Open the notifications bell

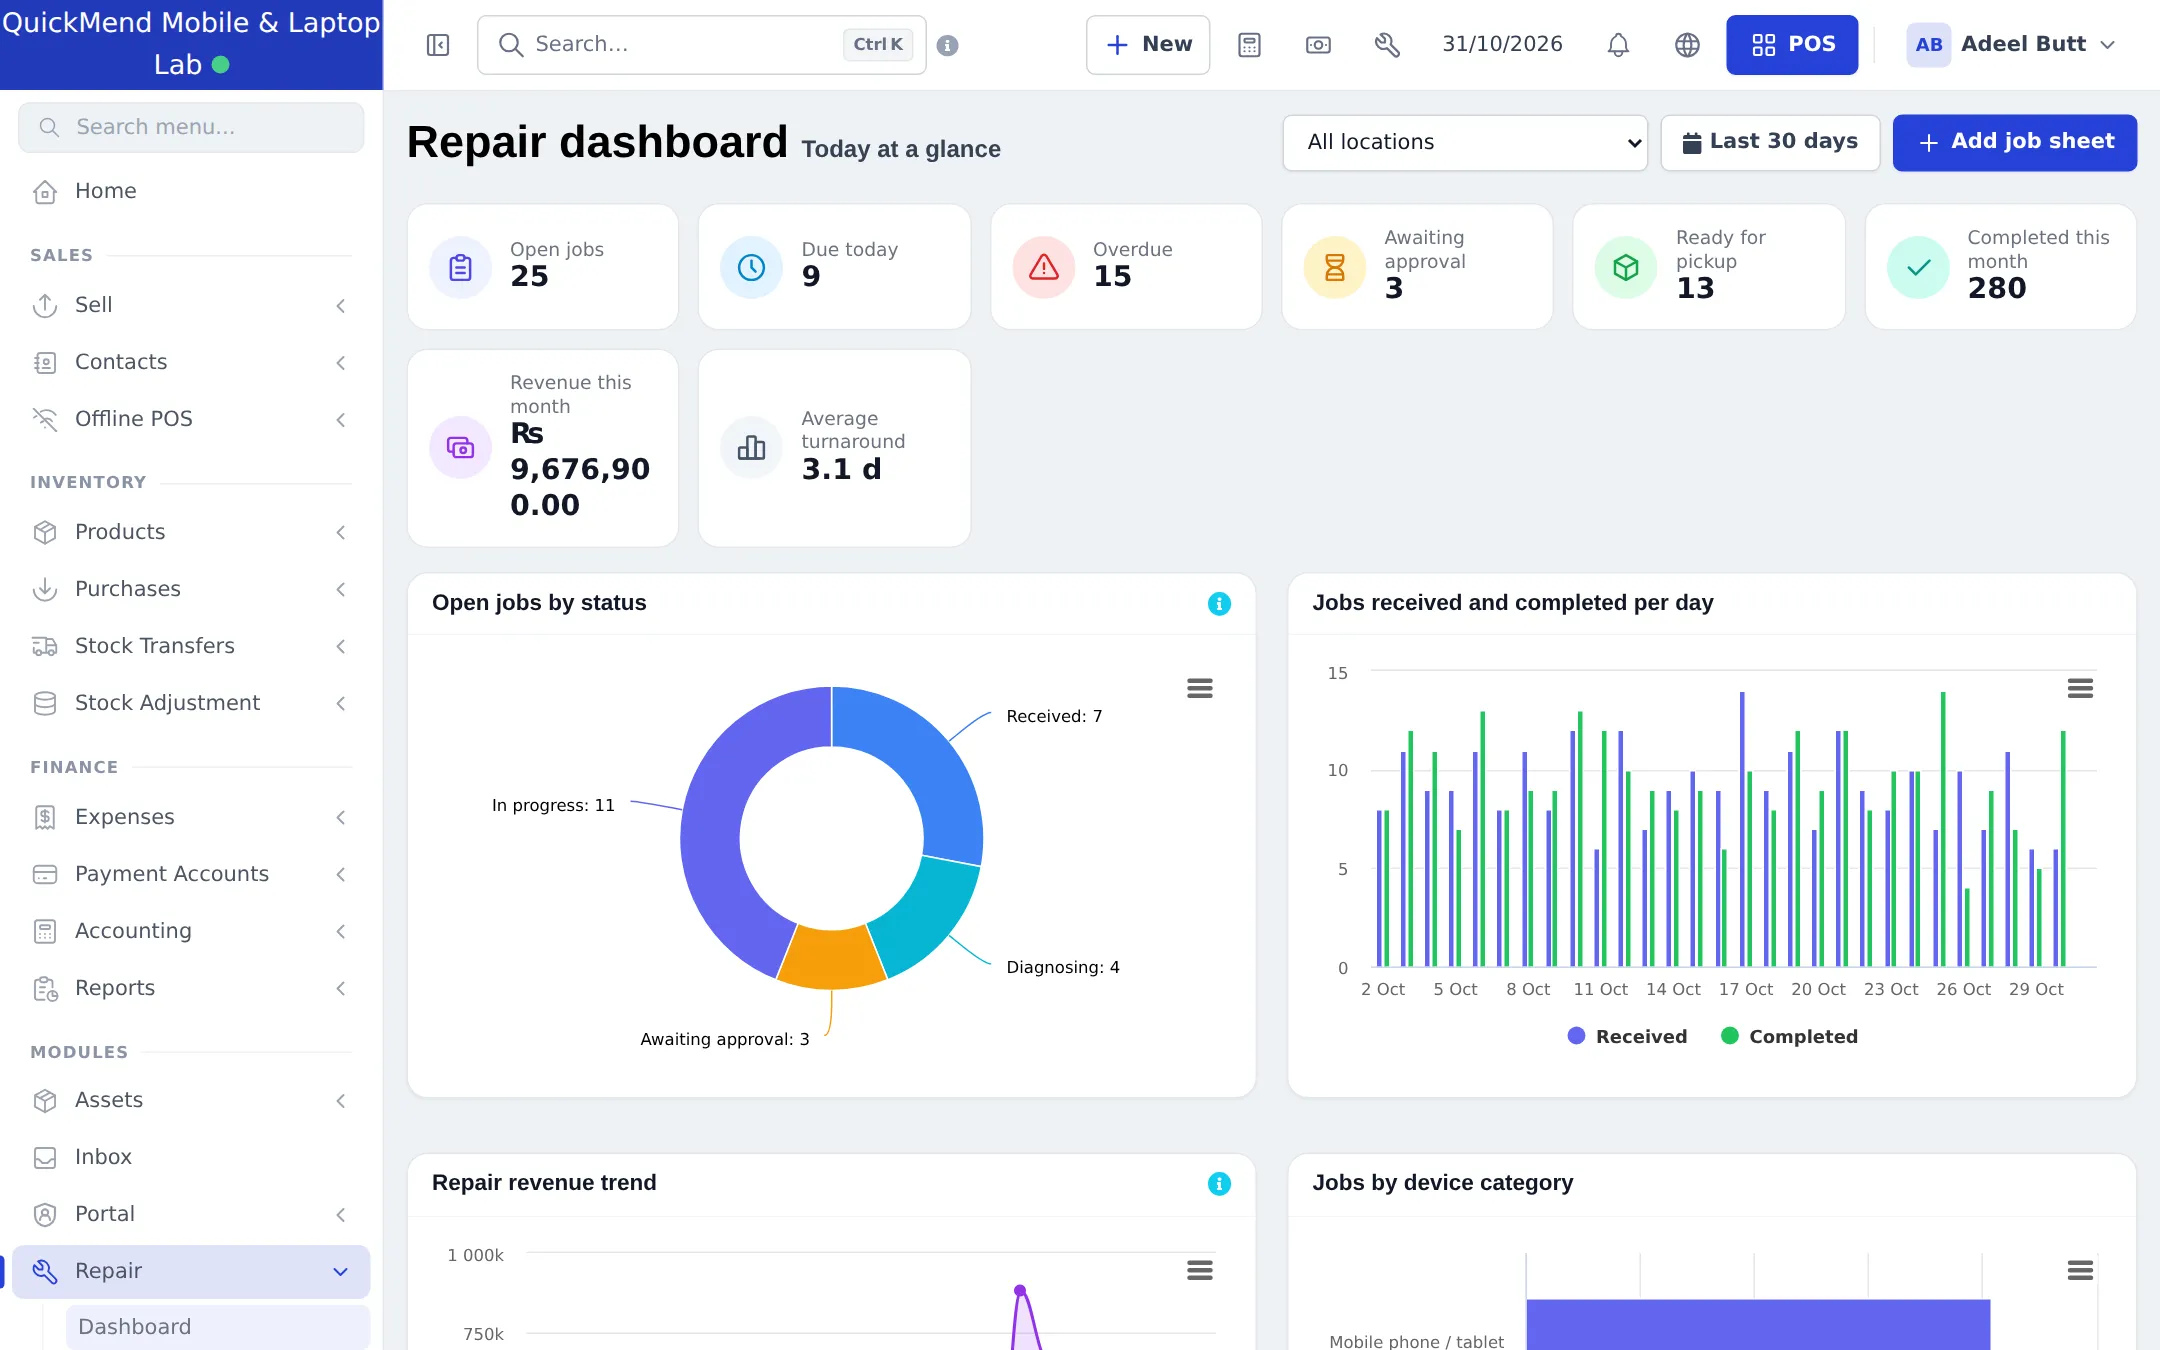point(1618,45)
